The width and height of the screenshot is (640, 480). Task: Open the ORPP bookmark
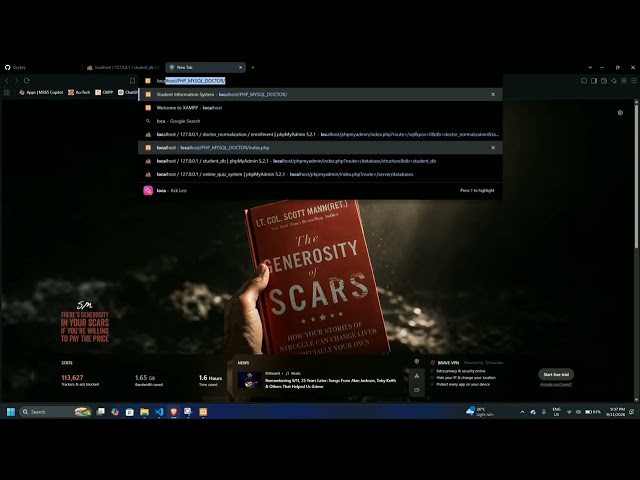pyautogui.click(x=104, y=92)
